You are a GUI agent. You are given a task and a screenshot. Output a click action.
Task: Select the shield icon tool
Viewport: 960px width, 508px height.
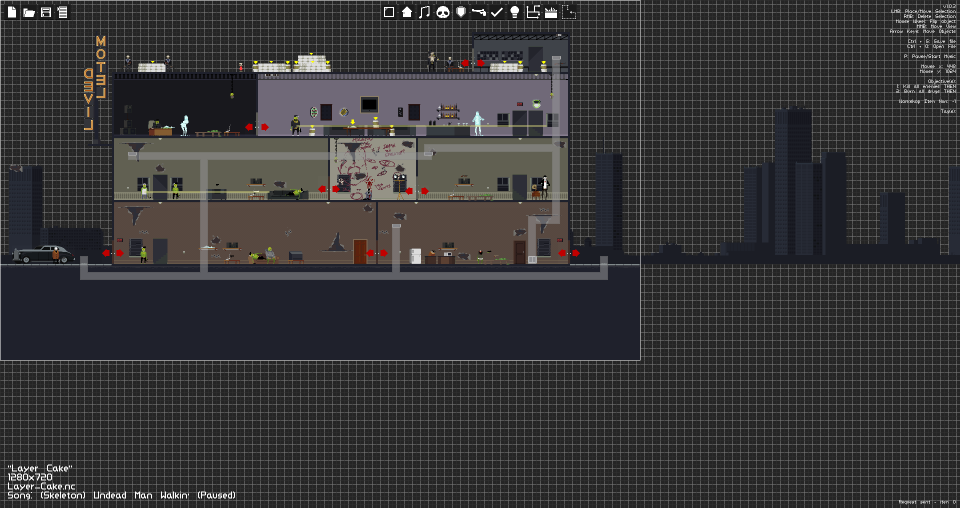coord(461,12)
